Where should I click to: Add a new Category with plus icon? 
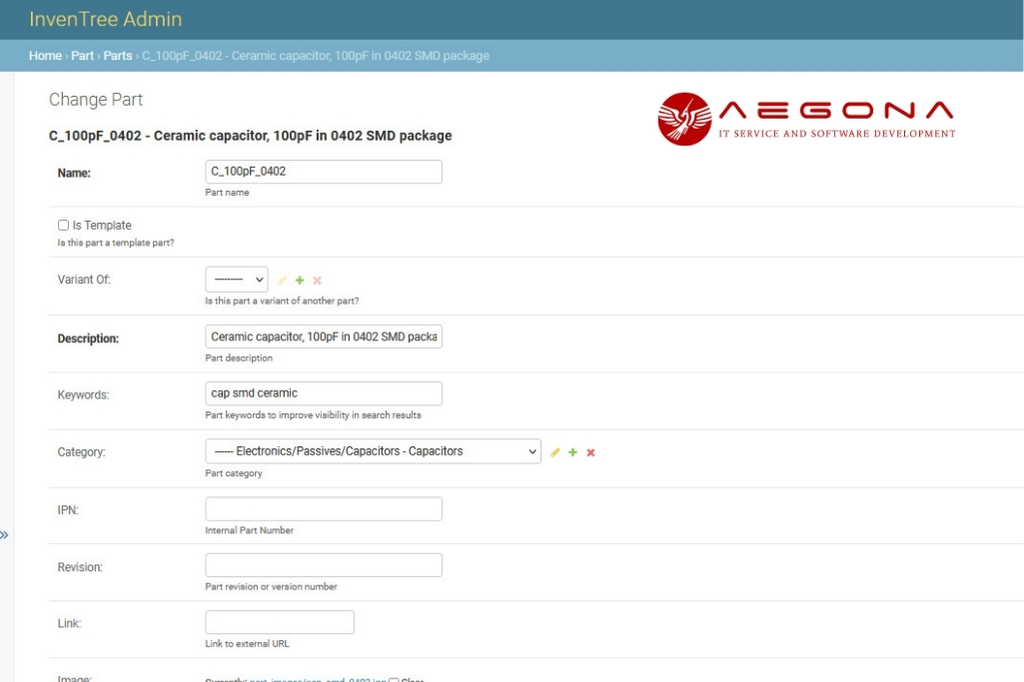573,452
